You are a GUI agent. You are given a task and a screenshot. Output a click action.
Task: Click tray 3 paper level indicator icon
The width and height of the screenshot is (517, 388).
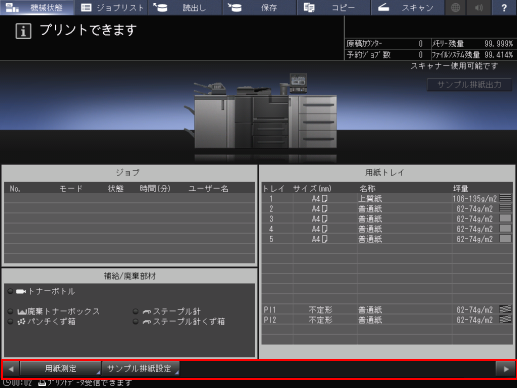pos(505,218)
